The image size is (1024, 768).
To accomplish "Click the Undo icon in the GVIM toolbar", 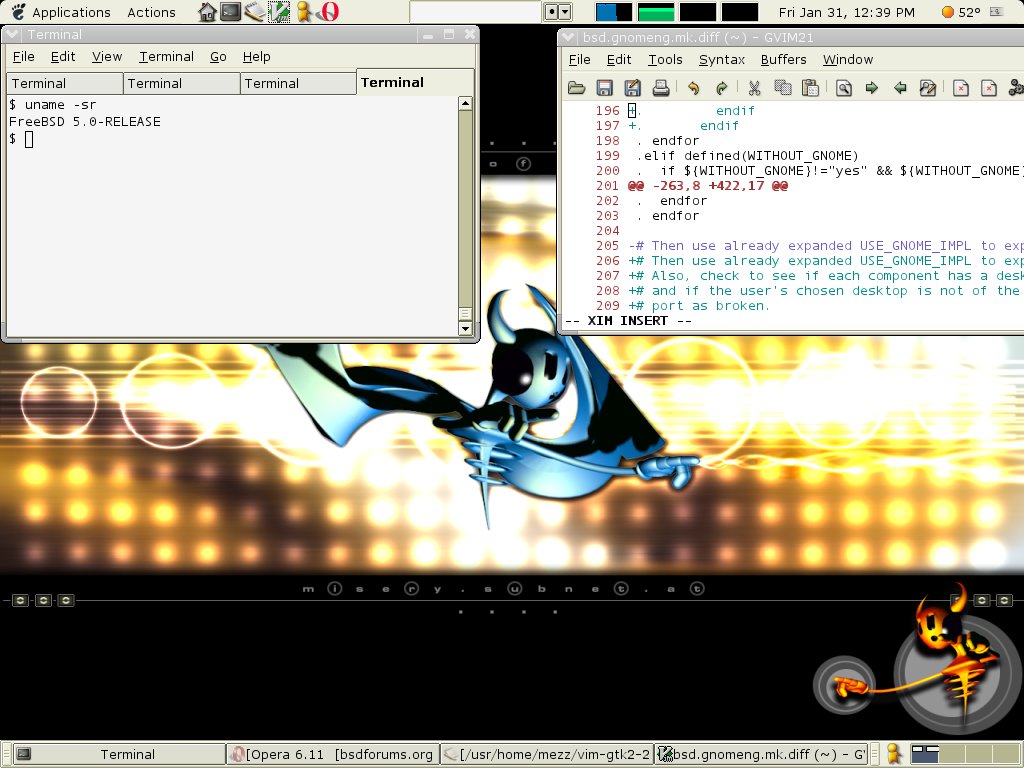I will (694, 88).
